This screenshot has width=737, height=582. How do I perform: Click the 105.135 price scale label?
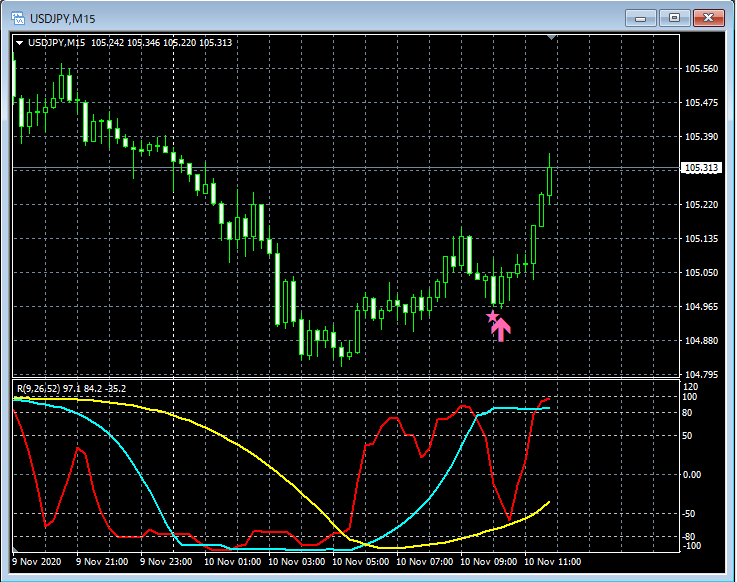click(701, 238)
